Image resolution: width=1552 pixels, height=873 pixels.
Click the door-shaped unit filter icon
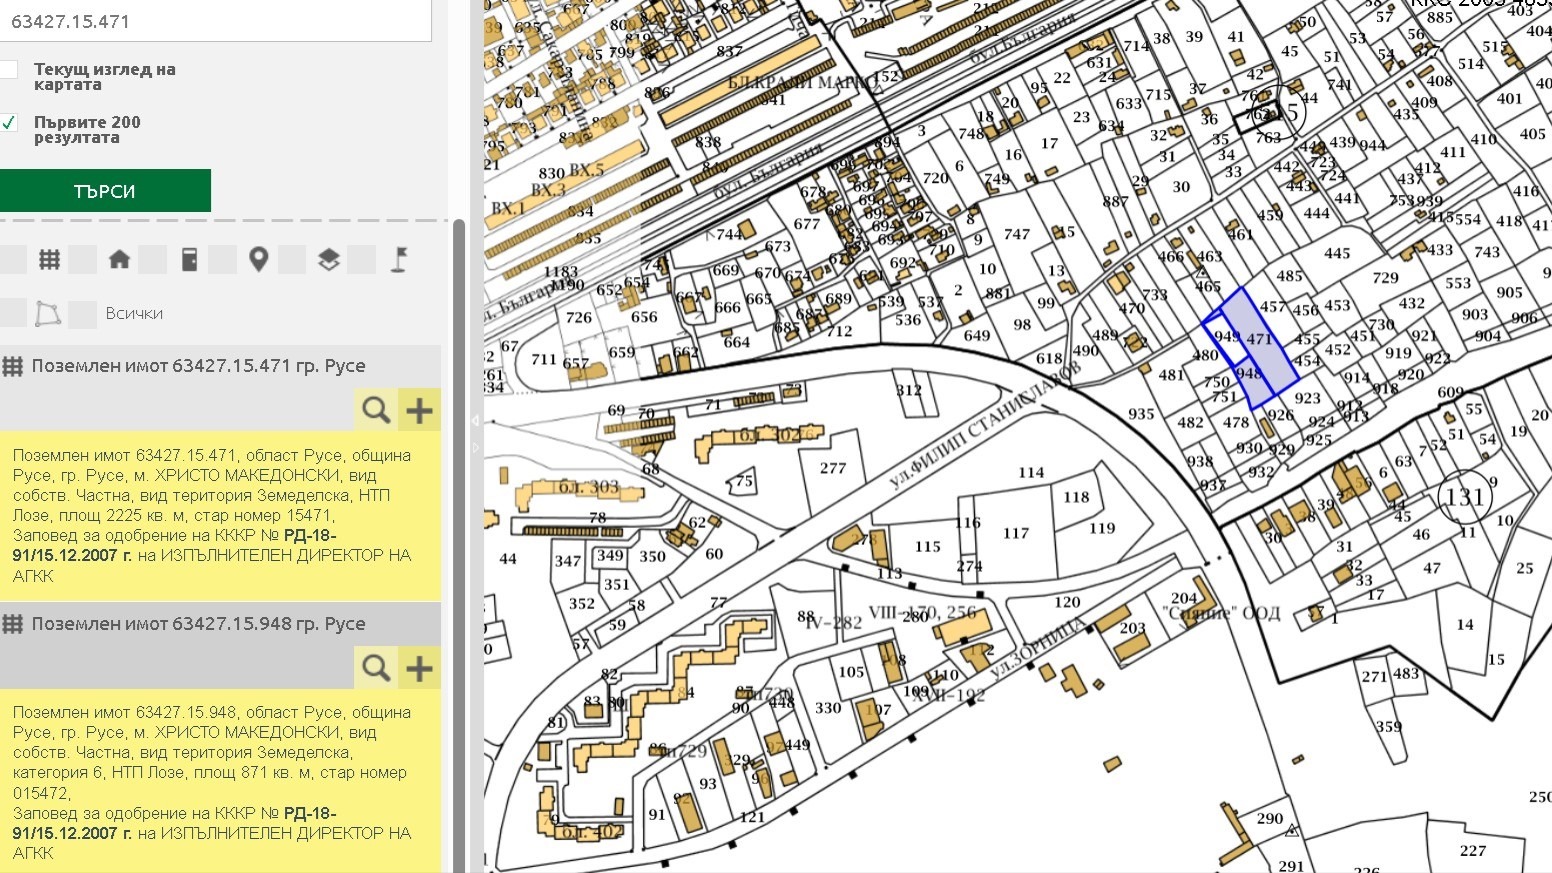(x=189, y=260)
